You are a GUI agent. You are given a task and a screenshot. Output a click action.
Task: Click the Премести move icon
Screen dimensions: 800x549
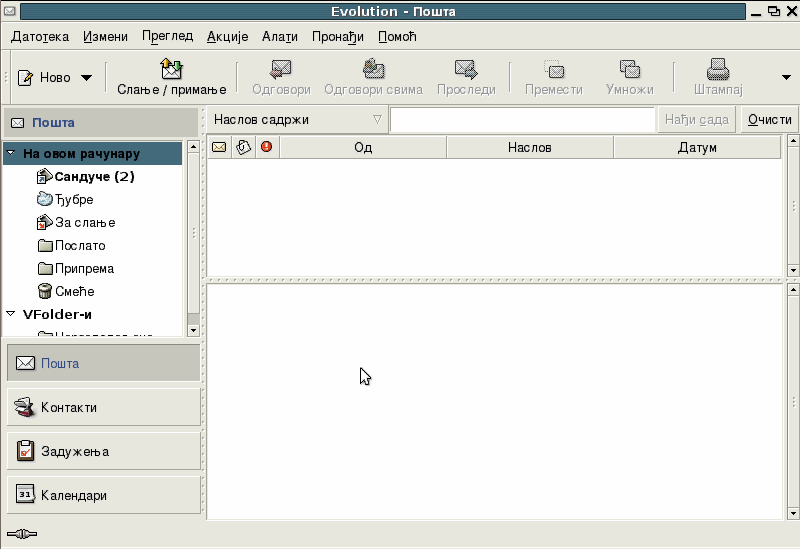pos(554,69)
